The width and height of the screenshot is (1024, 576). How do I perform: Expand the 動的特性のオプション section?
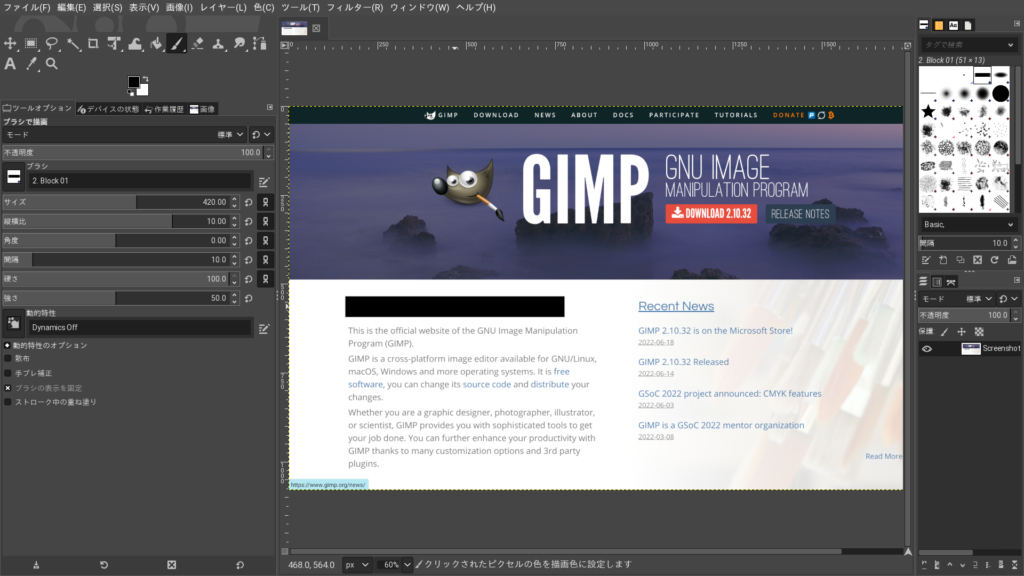7,345
